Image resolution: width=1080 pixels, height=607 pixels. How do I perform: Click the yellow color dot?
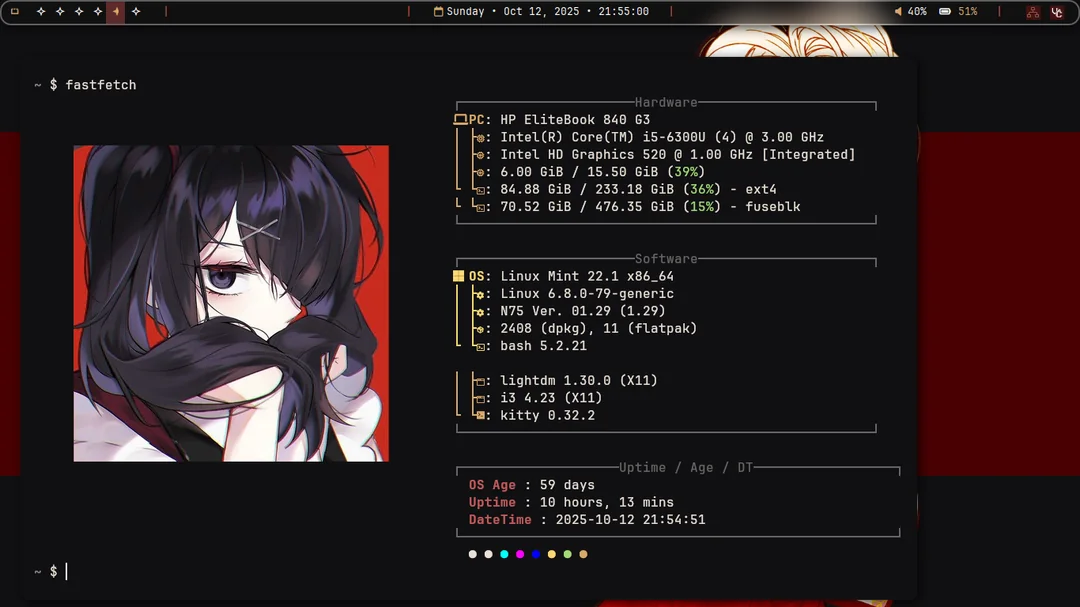tap(552, 554)
